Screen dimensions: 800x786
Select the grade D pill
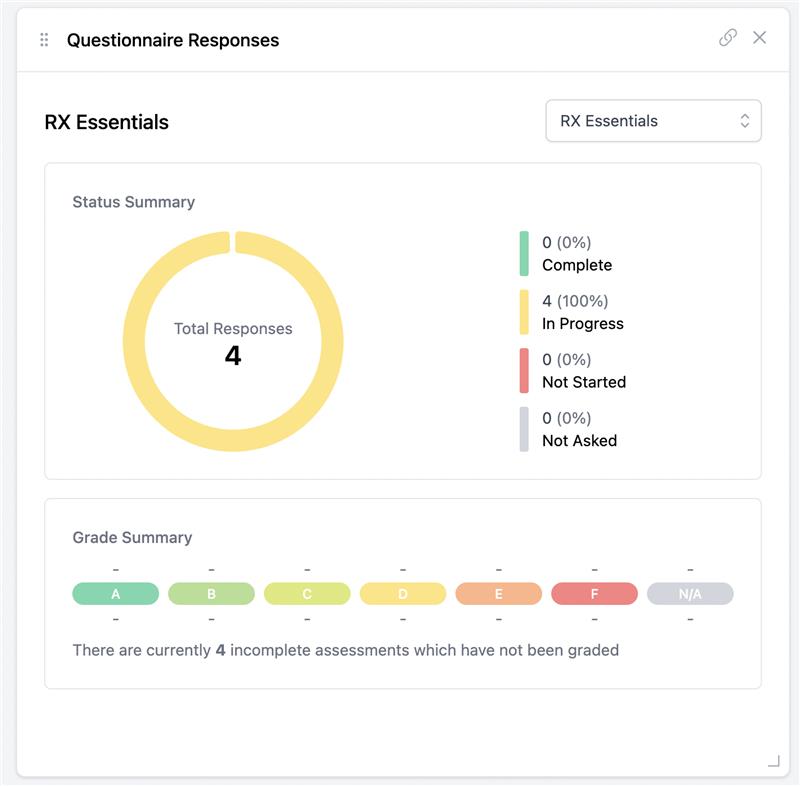point(403,594)
